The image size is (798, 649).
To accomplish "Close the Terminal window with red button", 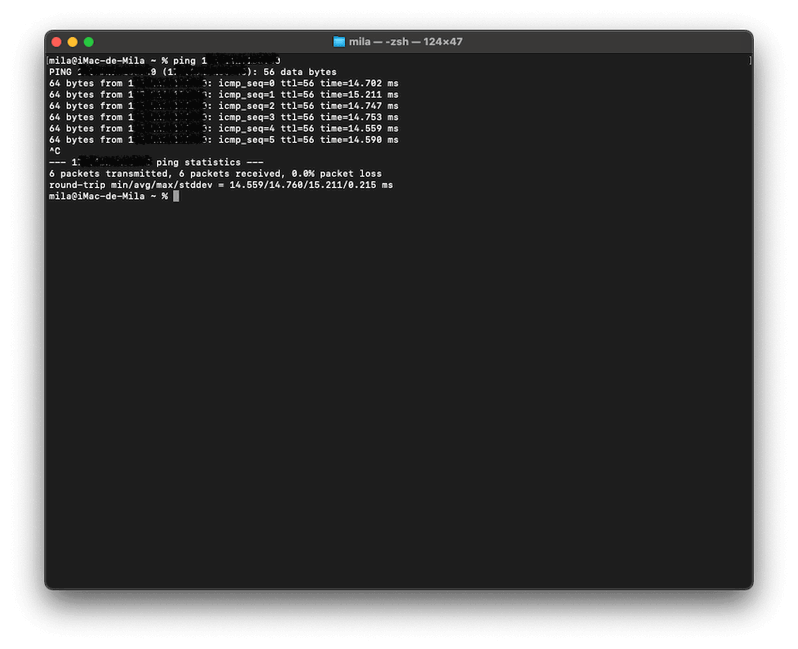I will tap(56, 42).
